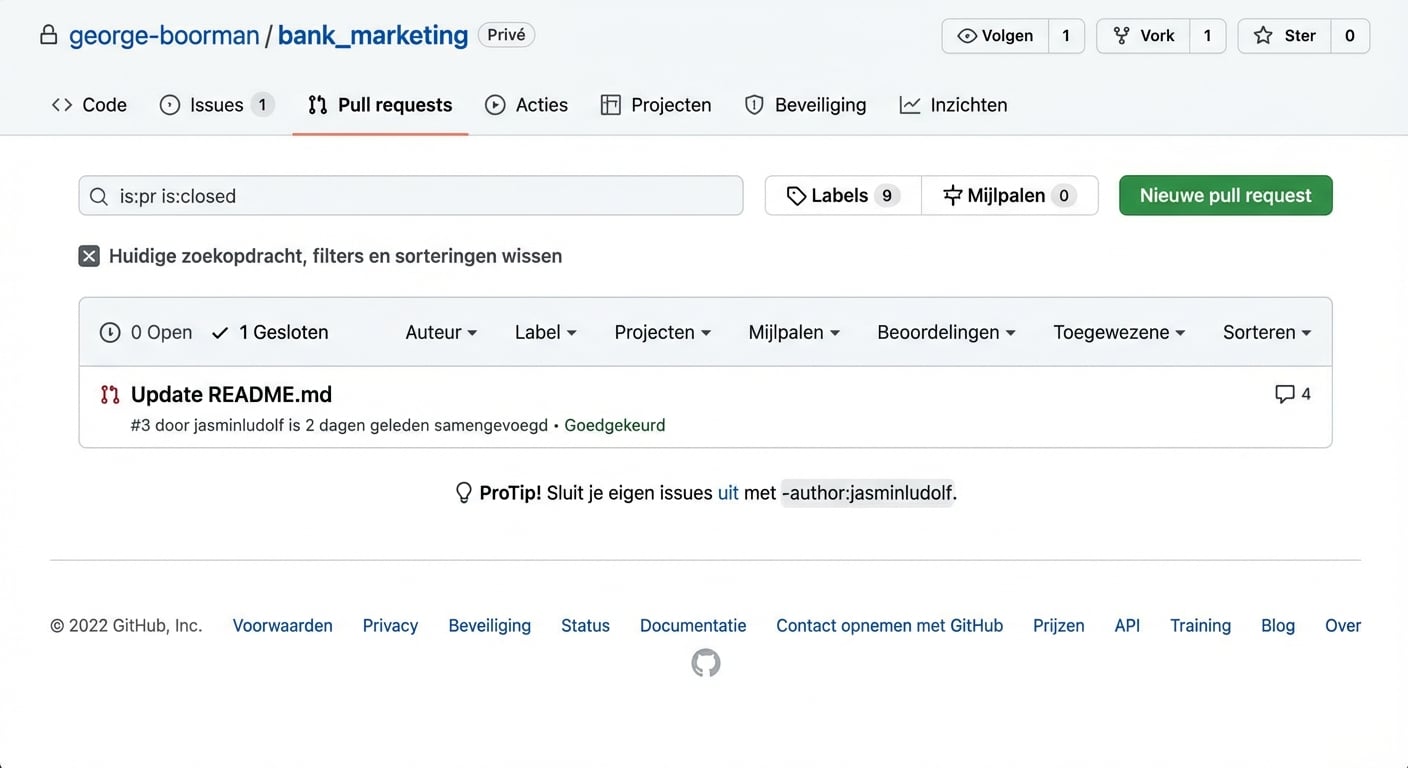Viewport: 1408px width, 768px height.
Task: Select the Code tab icon
Action: pos(62,104)
